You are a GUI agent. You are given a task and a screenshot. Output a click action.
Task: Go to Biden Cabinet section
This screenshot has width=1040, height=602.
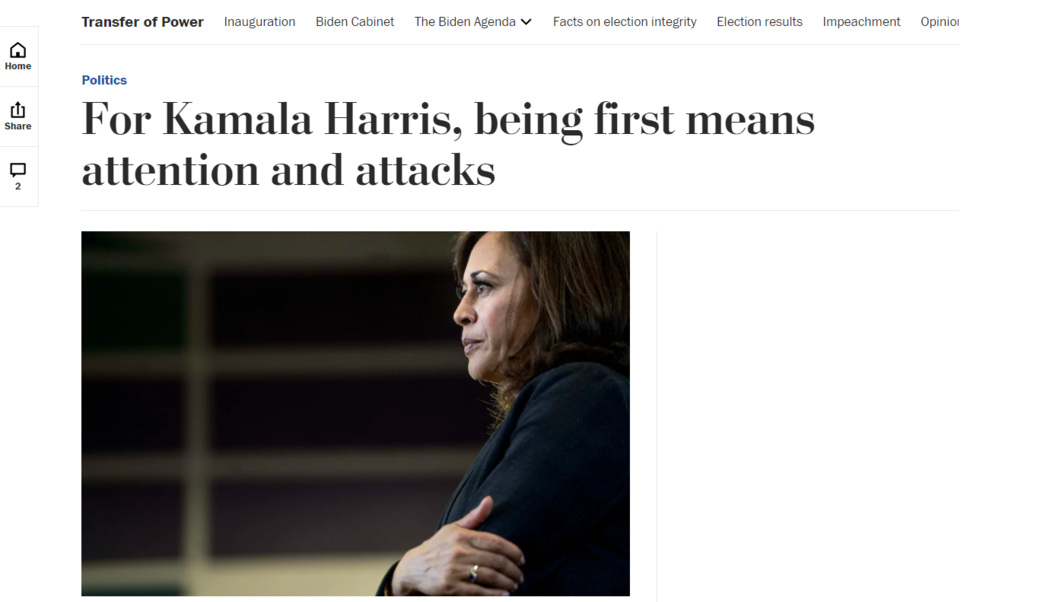[x=355, y=22]
